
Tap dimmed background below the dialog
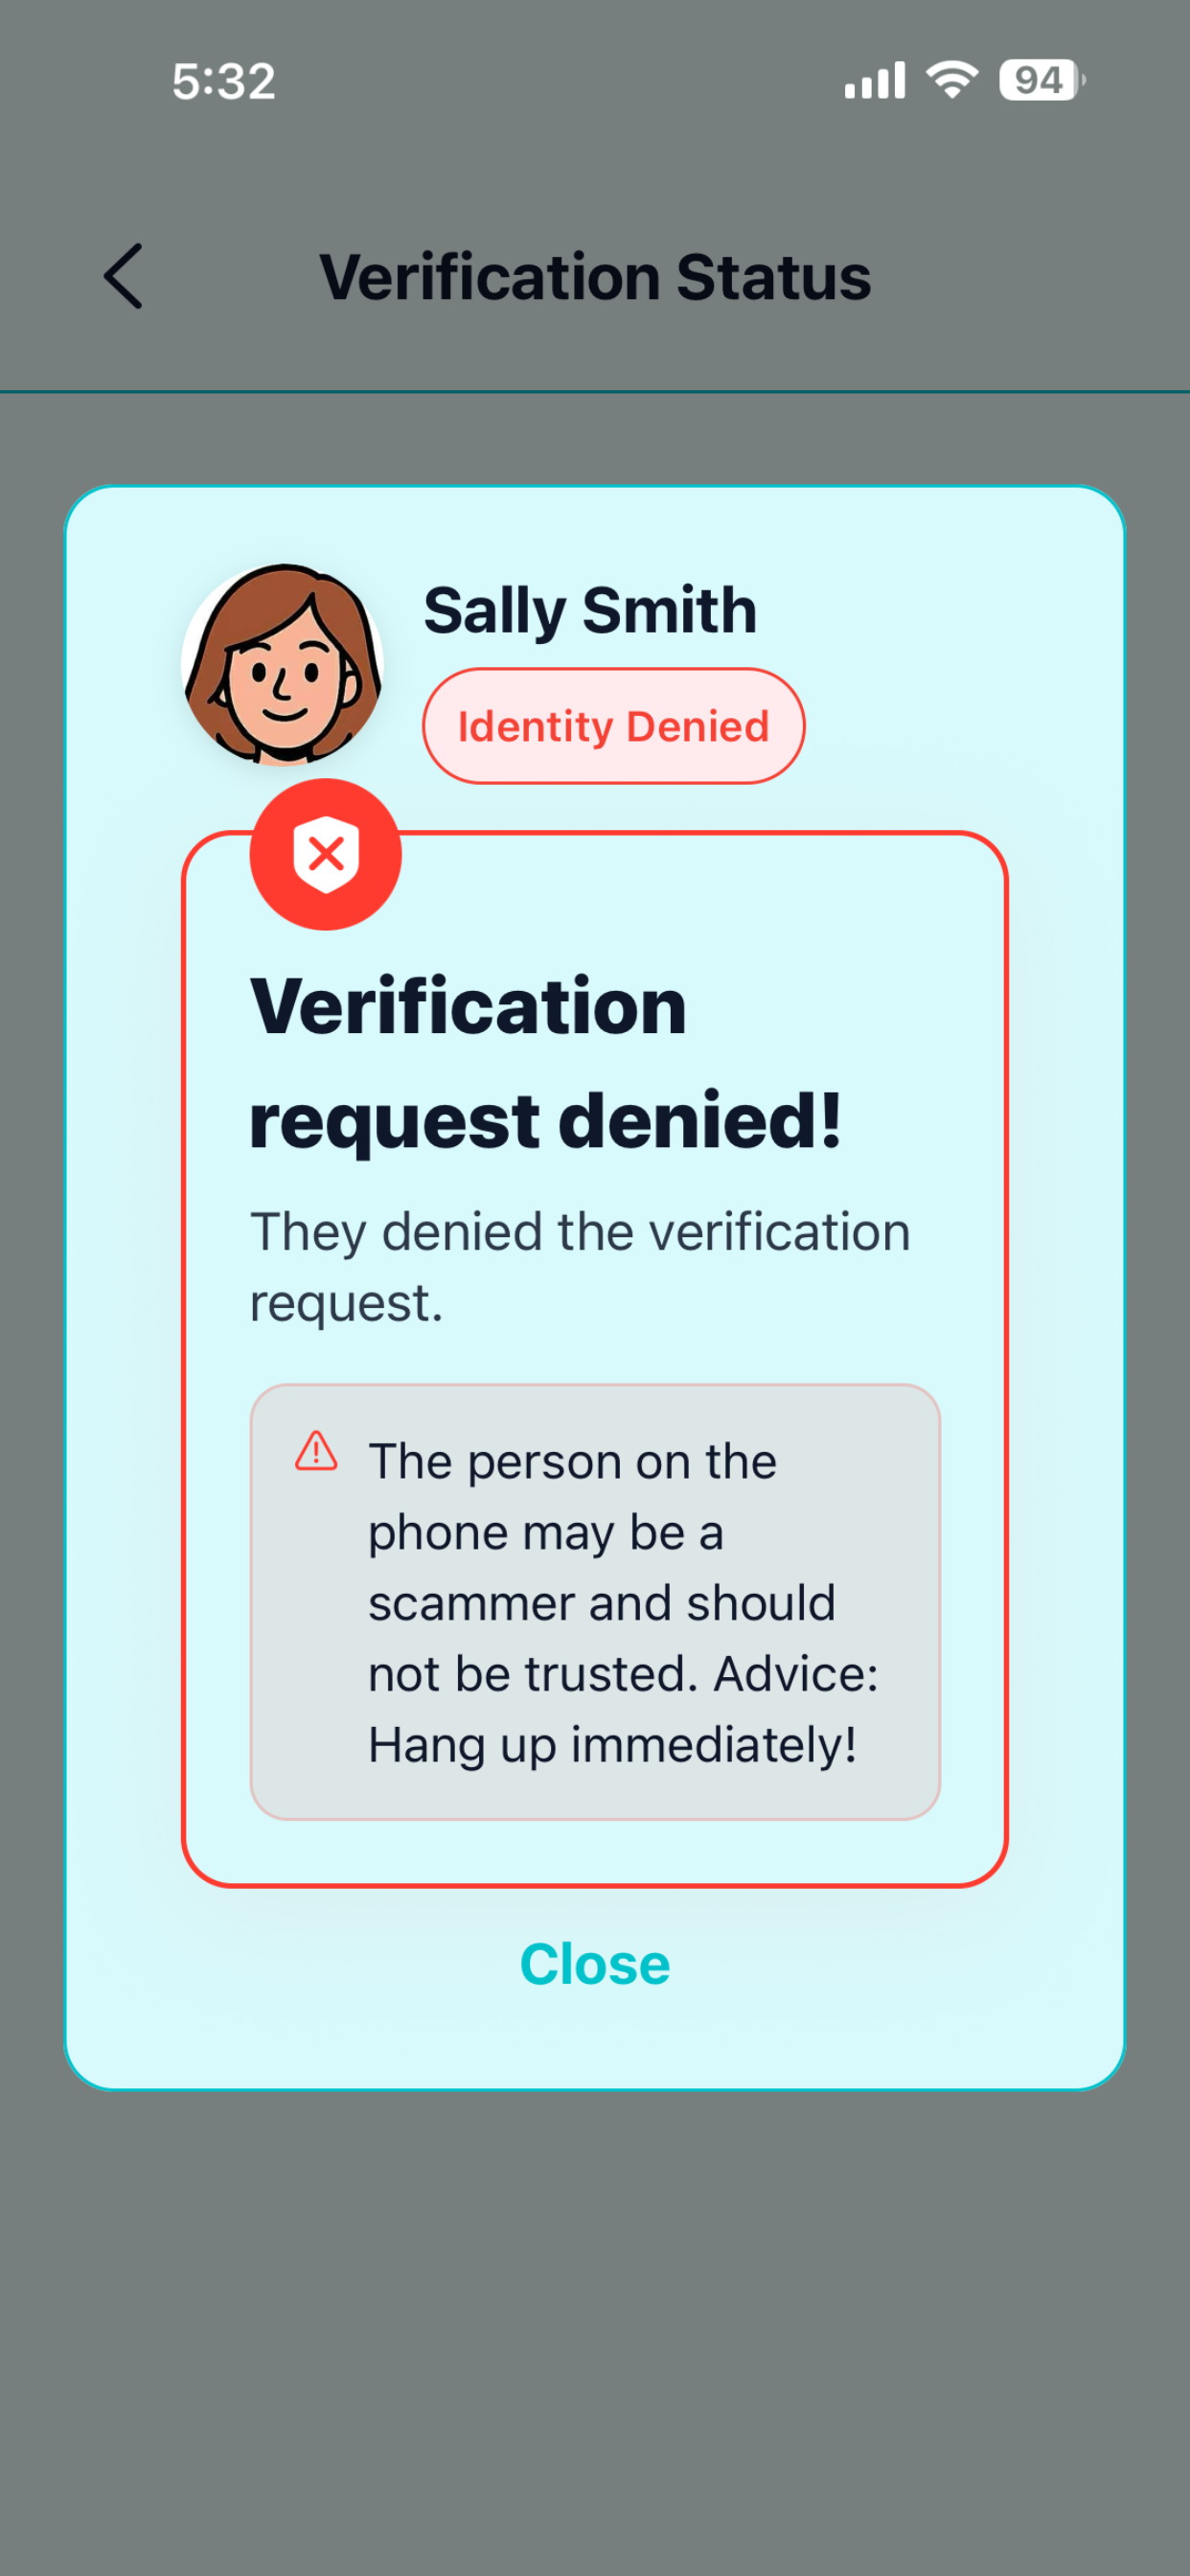click(x=595, y=2330)
